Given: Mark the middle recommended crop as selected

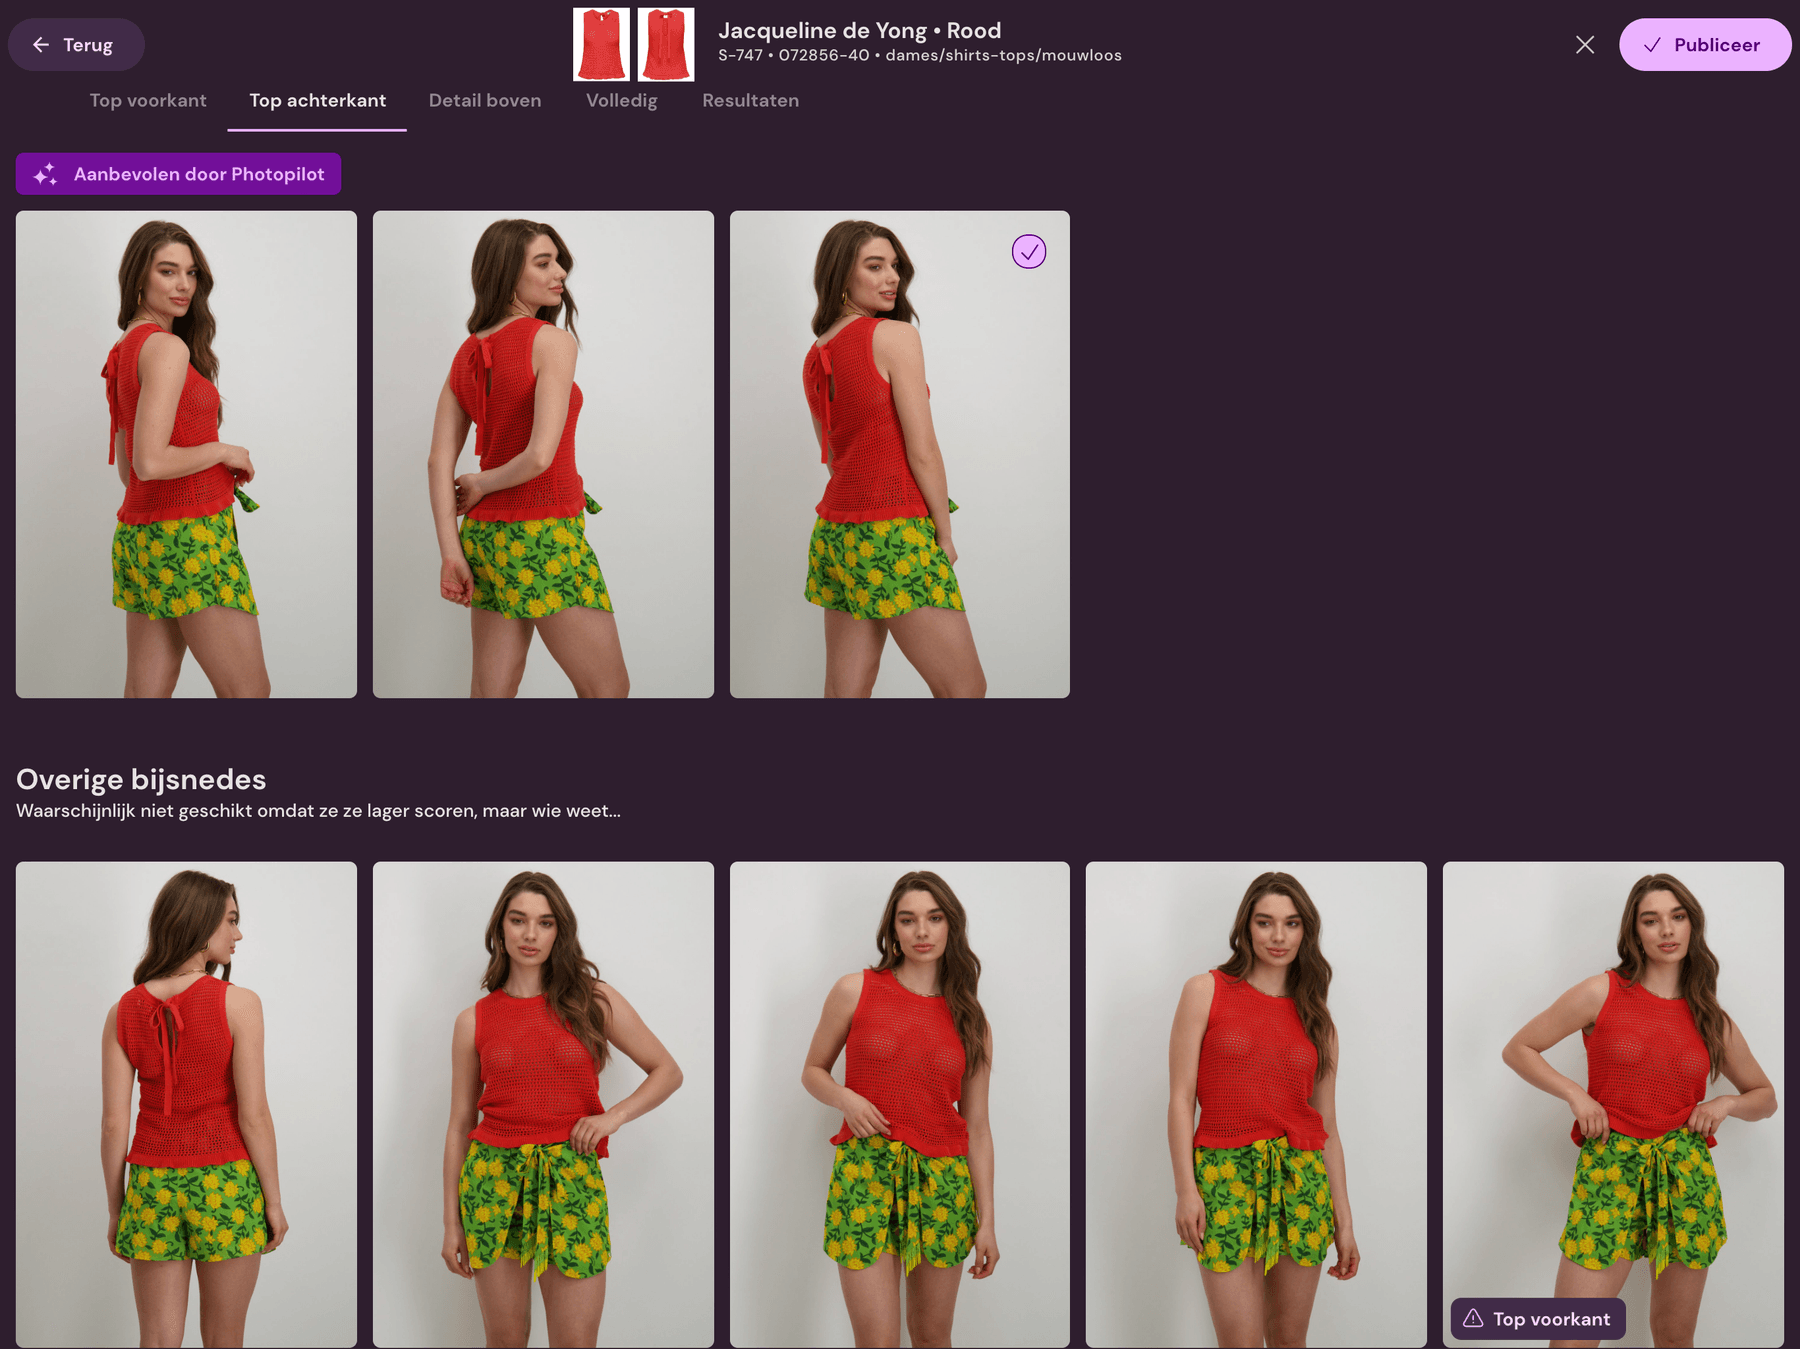Looking at the screenshot, I should [543, 454].
